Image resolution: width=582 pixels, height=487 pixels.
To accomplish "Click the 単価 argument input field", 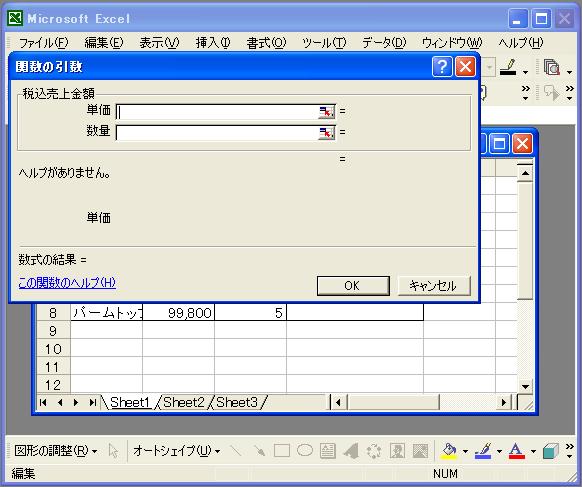I will [x=218, y=111].
